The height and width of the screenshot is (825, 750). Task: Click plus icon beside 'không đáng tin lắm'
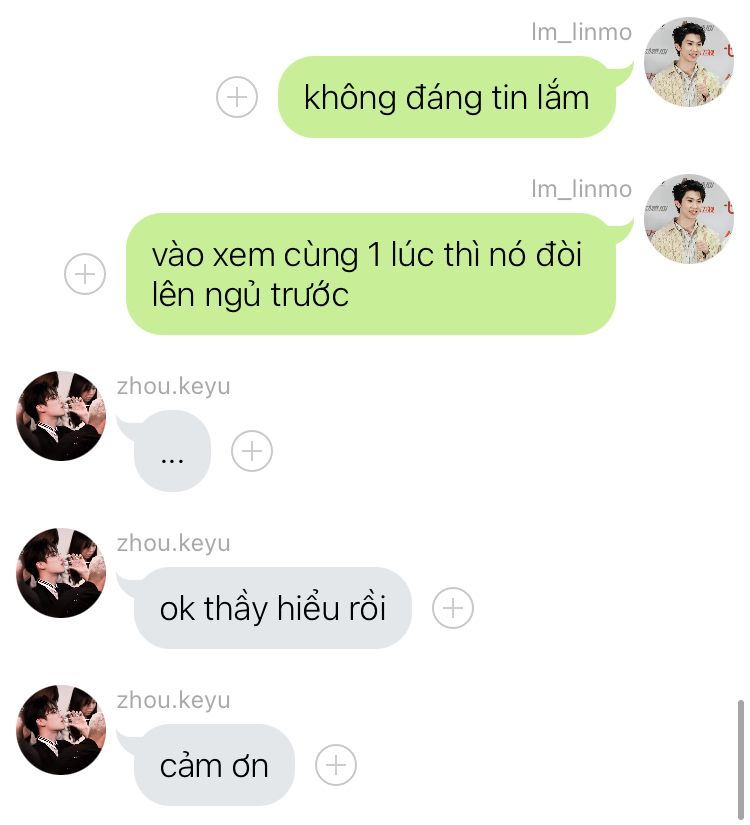[237, 97]
